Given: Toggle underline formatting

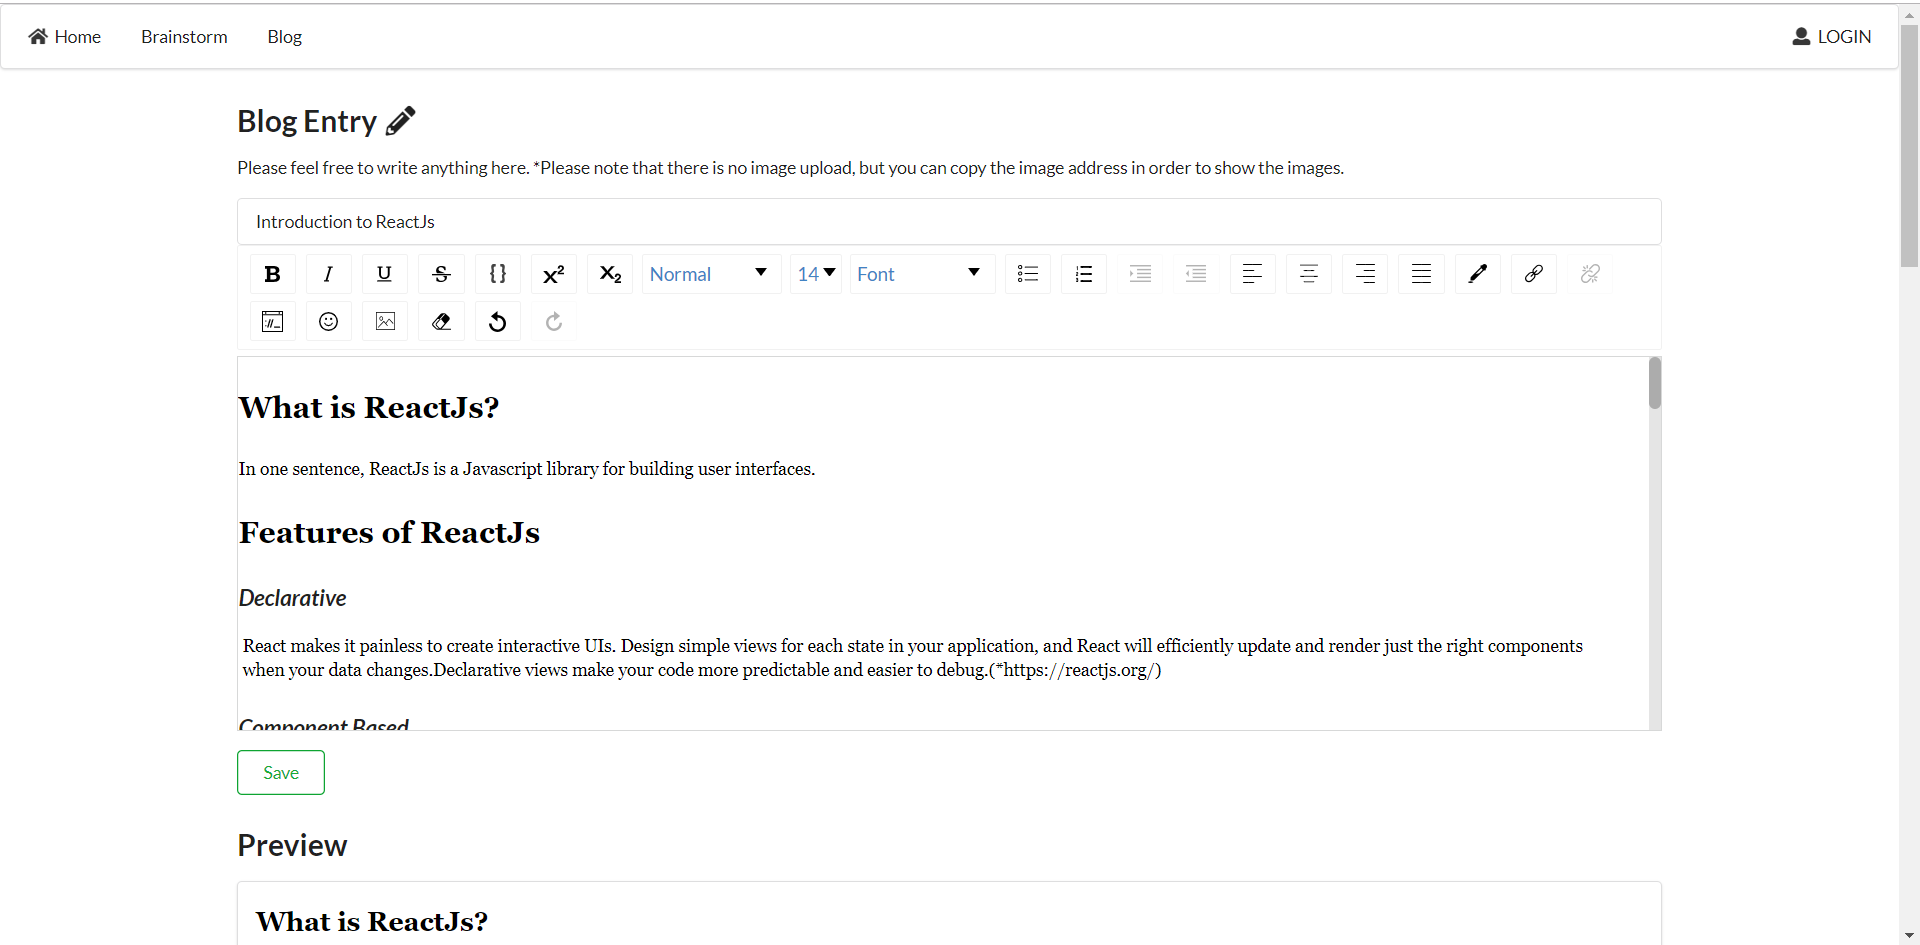Looking at the screenshot, I should tap(384, 274).
